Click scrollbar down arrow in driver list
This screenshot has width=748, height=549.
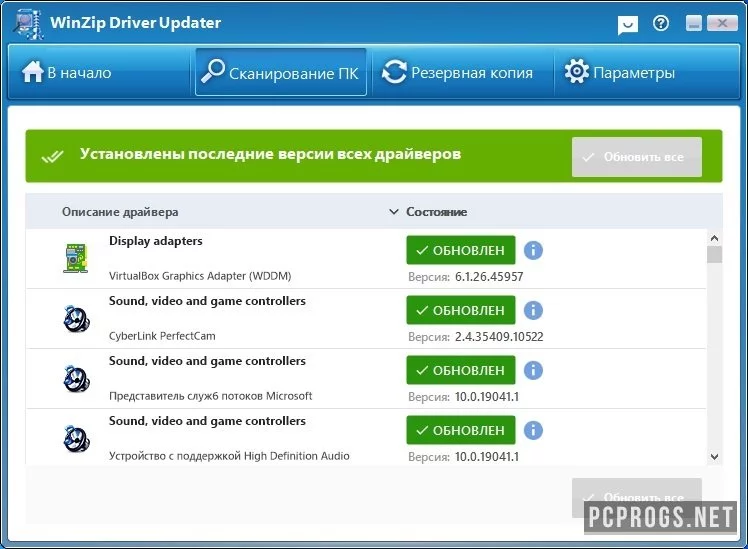coord(714,456)
